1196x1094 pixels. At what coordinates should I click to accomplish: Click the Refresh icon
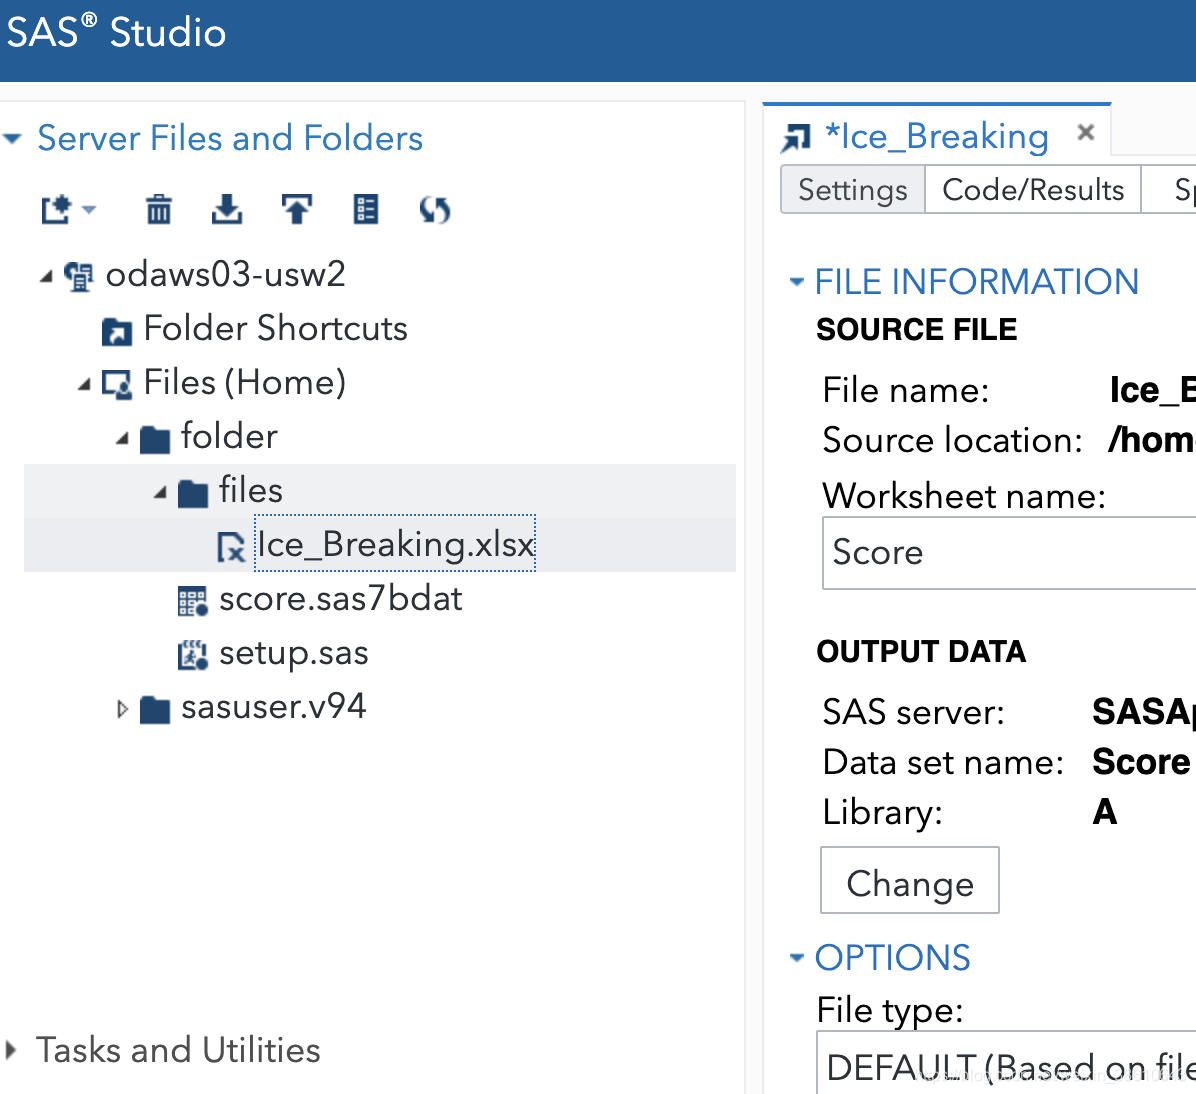click(435, 209)
